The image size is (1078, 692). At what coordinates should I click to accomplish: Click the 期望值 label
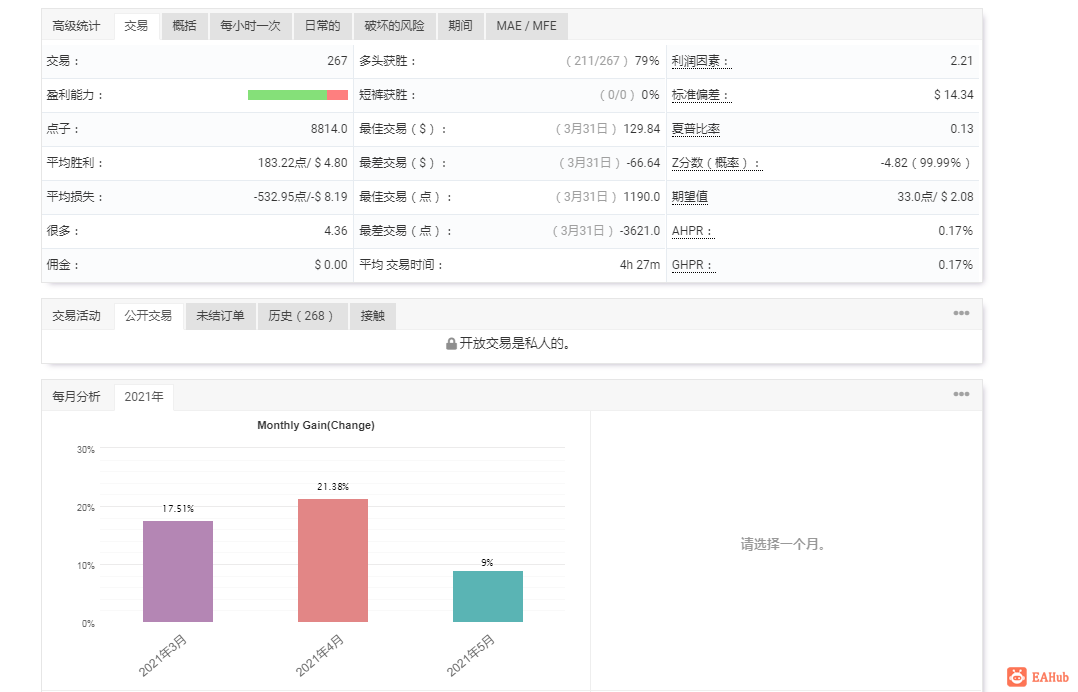[x=690, y=197]
